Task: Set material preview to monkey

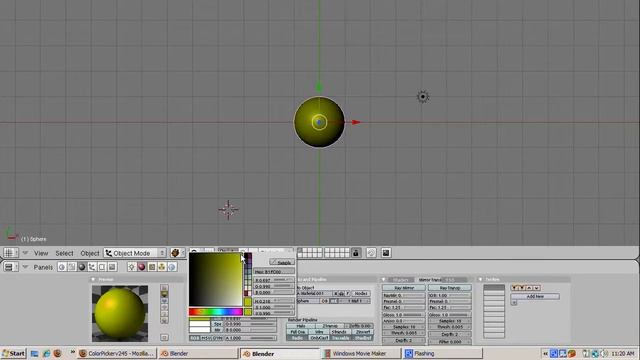Action: click(x=164, y=307)
